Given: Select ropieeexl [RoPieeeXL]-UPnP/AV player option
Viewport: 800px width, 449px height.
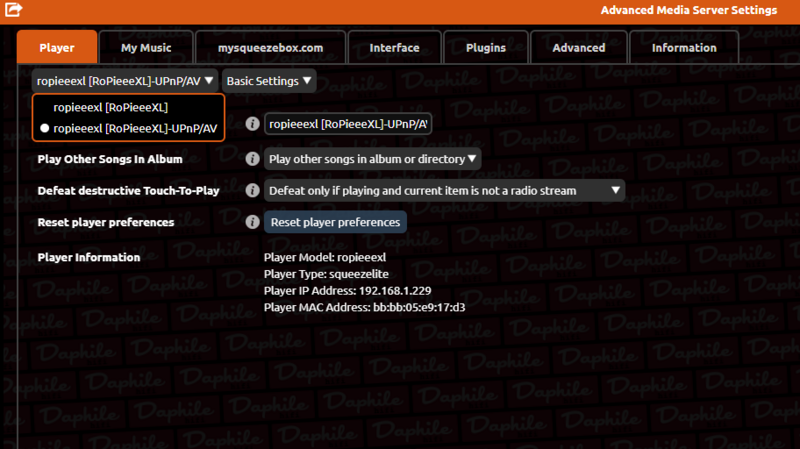Looking at the screenshot, I should [135, 128].
